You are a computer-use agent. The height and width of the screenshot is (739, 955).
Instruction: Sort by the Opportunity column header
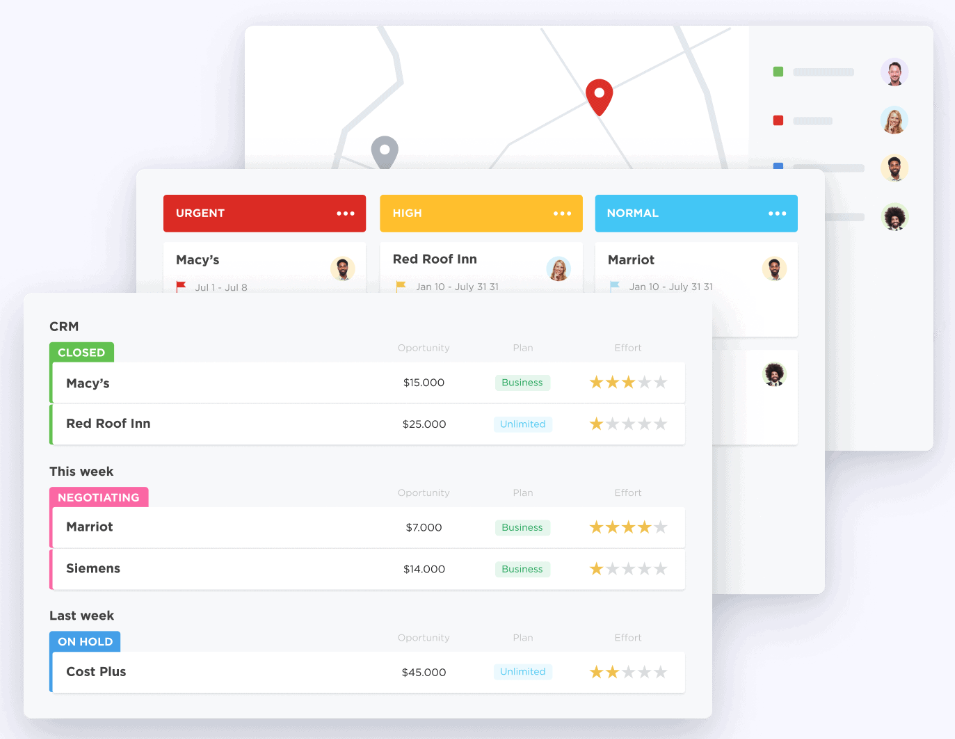[x=423, y=347]
